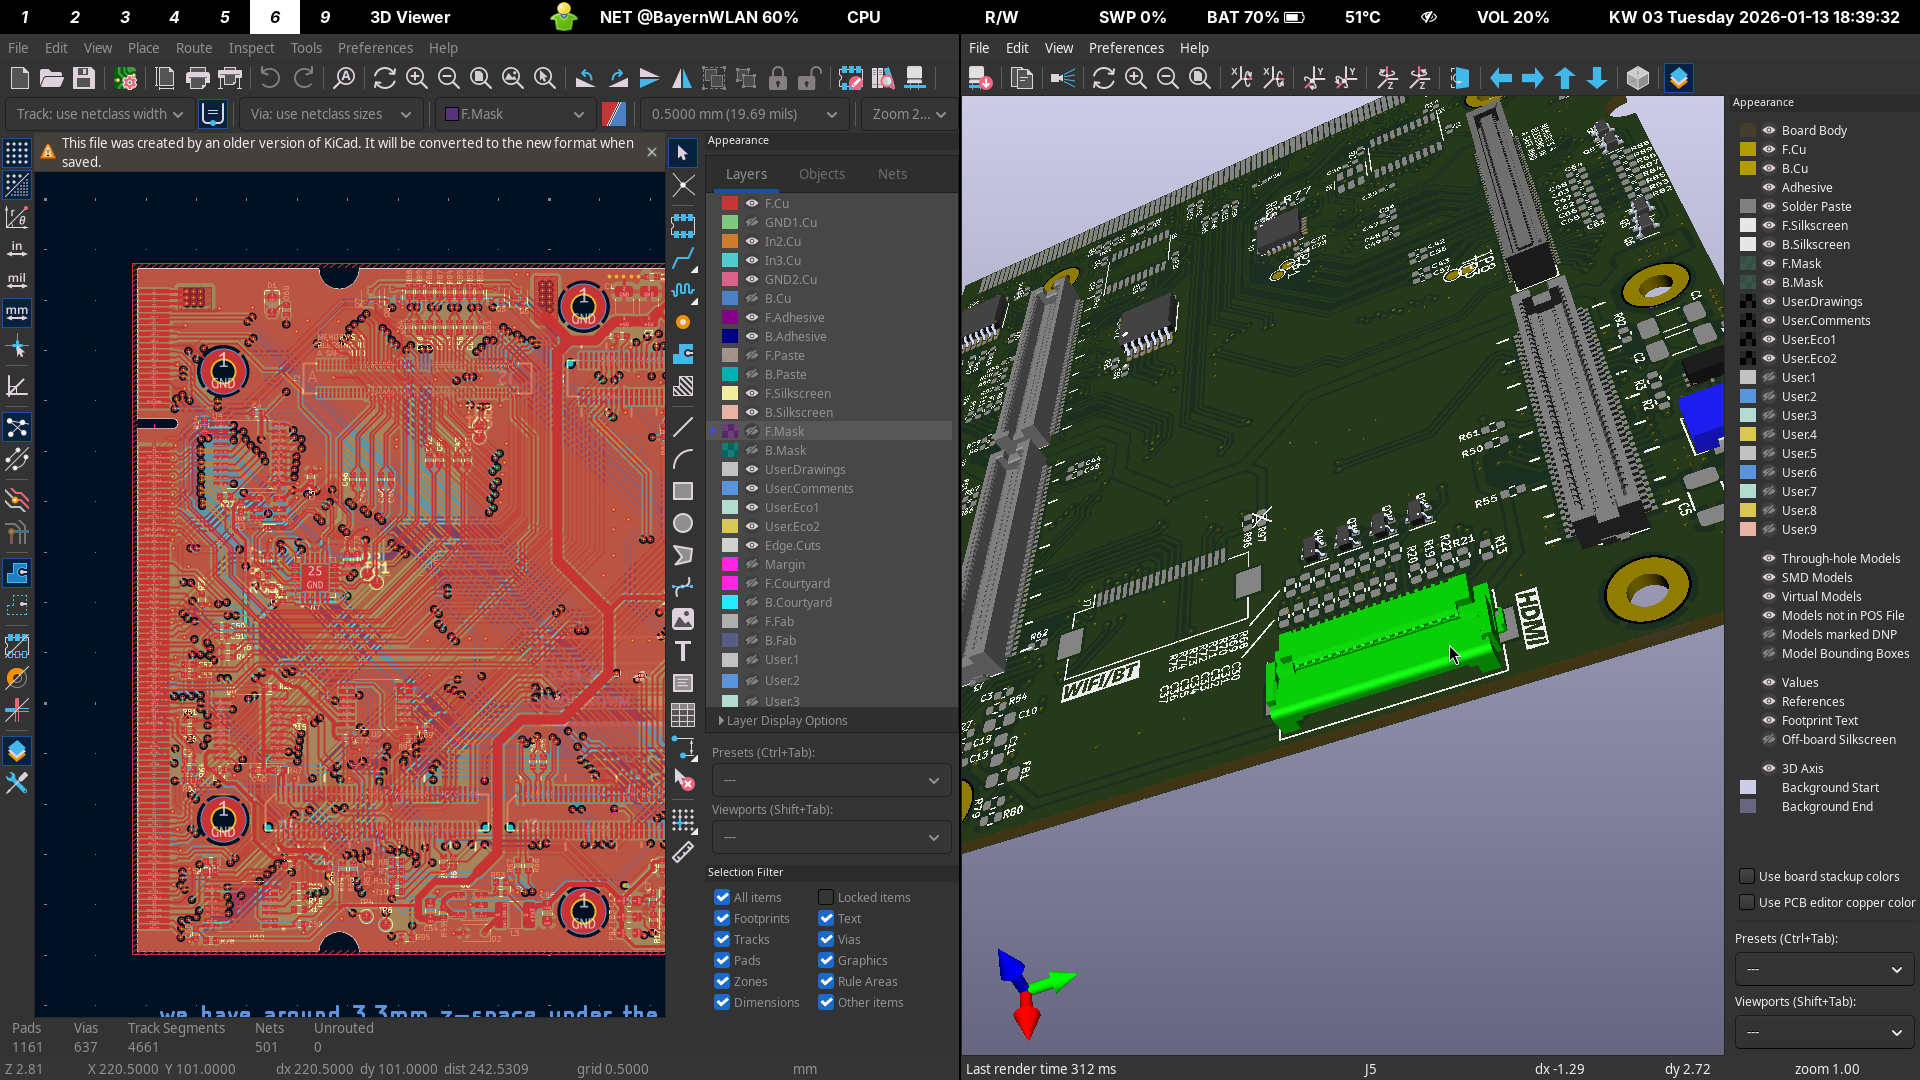Reload the 3D board view
The image size is (1920, 1080).
coord(1103,78)
